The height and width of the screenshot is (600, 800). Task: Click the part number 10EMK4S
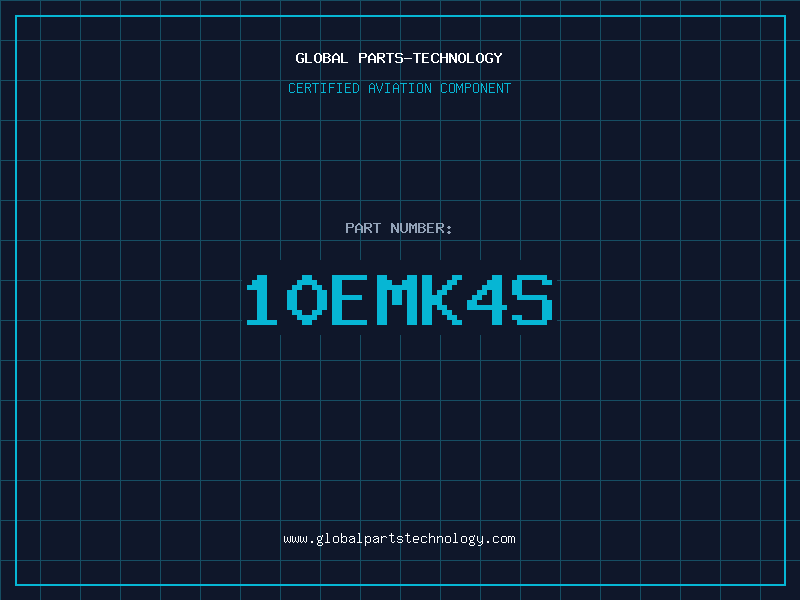tap(399, 300)
